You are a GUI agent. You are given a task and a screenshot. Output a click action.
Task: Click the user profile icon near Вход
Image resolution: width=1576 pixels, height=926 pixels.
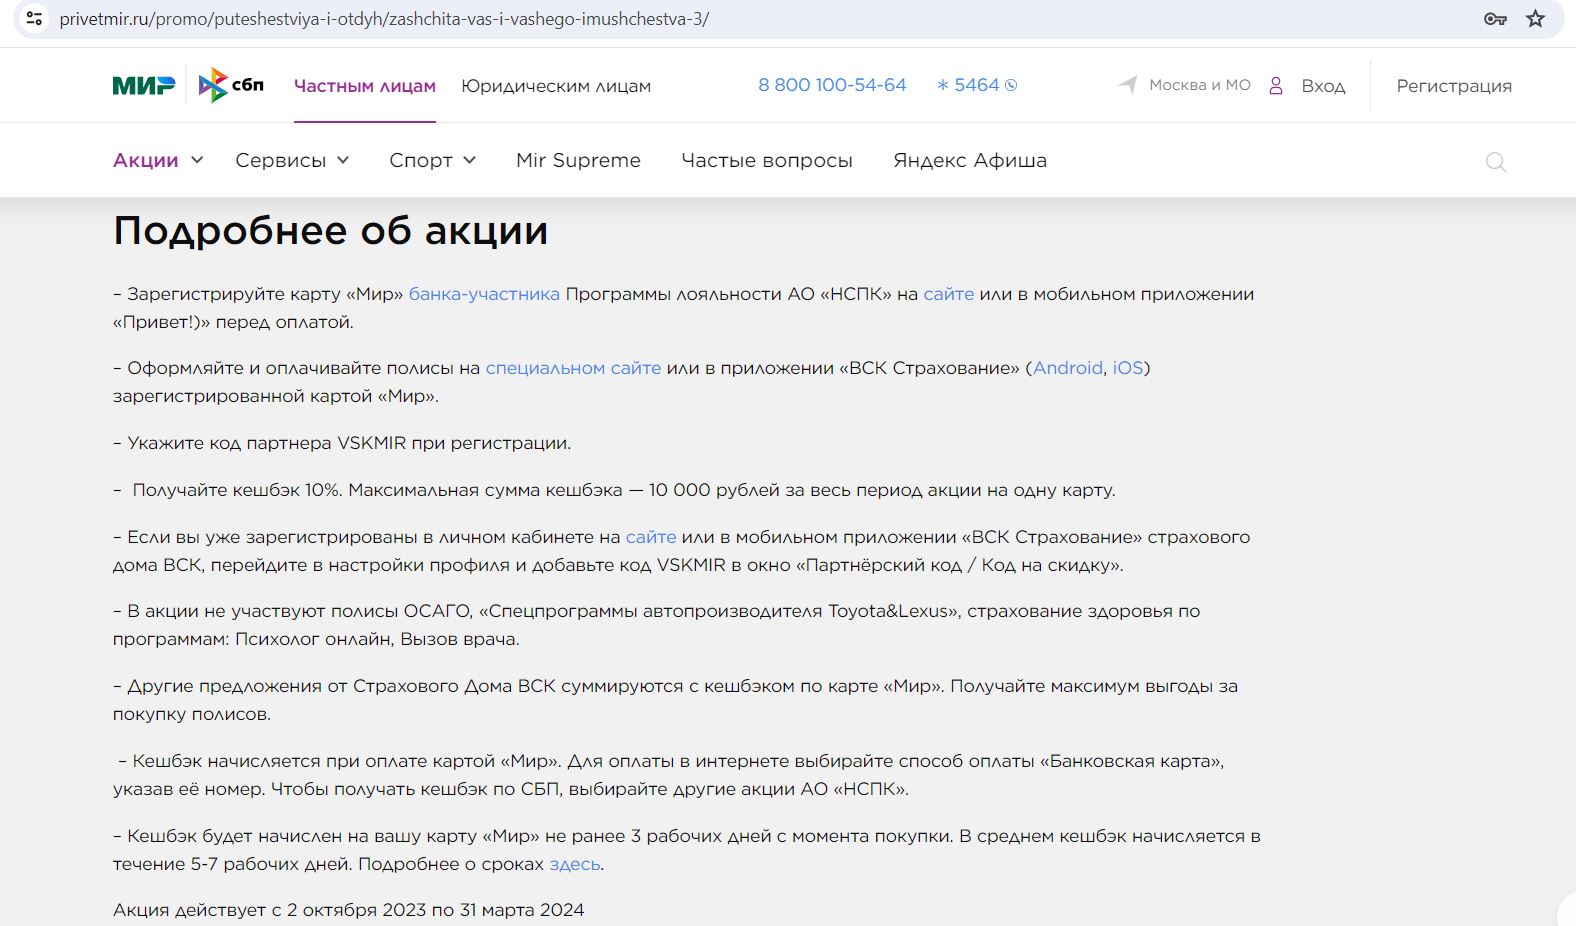pyautogui.click(x=1276, y=86)
